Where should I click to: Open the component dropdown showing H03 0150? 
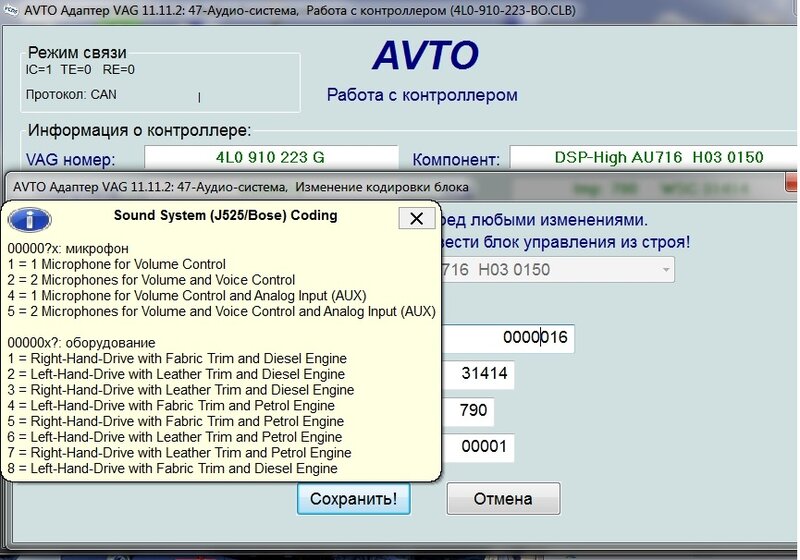(x=666, y=269)
